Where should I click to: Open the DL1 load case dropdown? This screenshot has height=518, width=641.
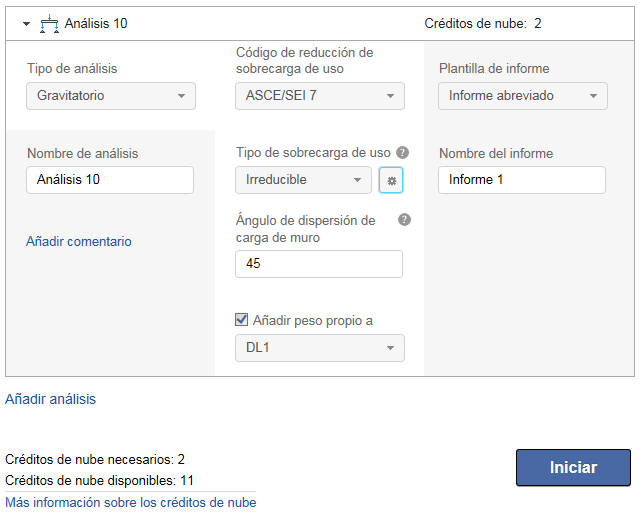pos(320,348)
